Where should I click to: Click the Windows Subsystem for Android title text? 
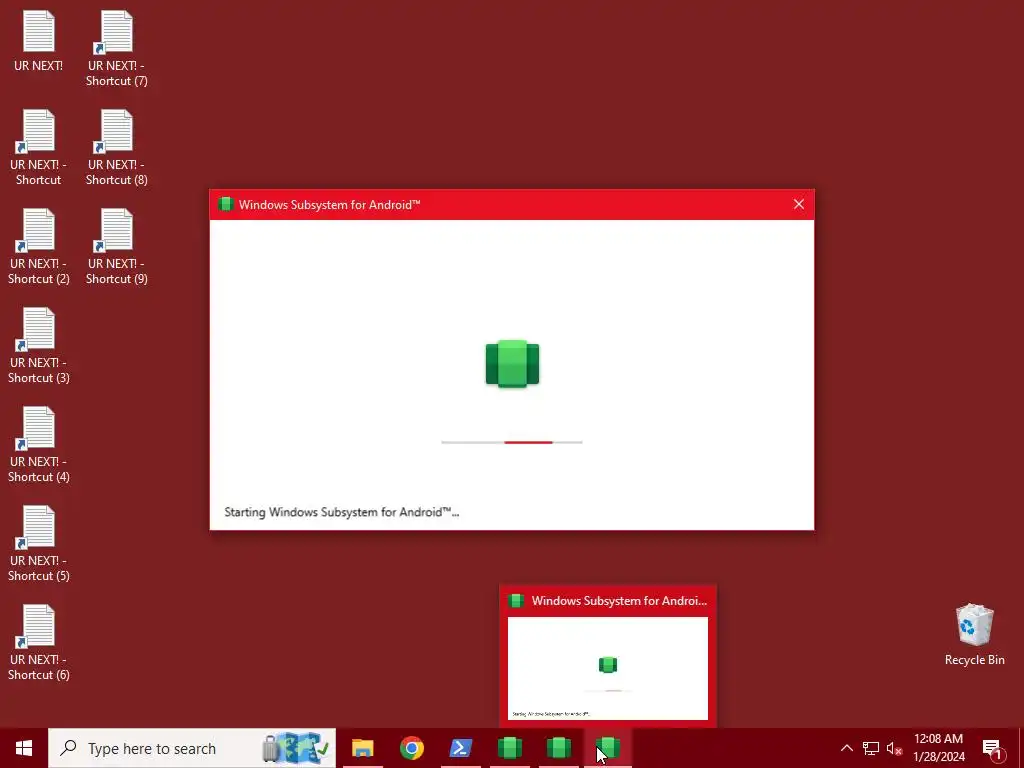(x=329, y=204)
